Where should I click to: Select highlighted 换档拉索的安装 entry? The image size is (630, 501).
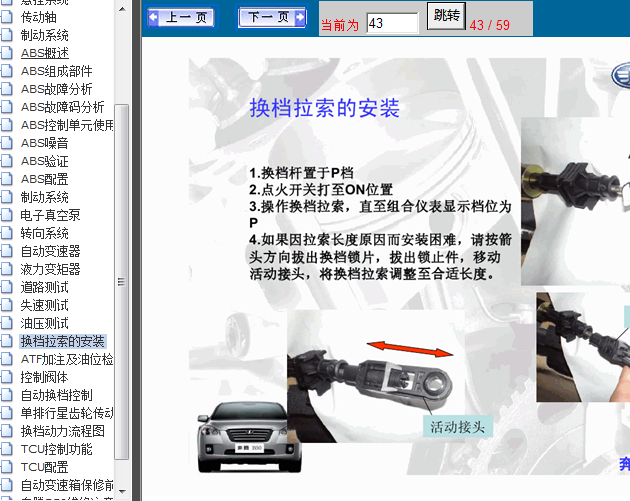[x=63, y=341]
